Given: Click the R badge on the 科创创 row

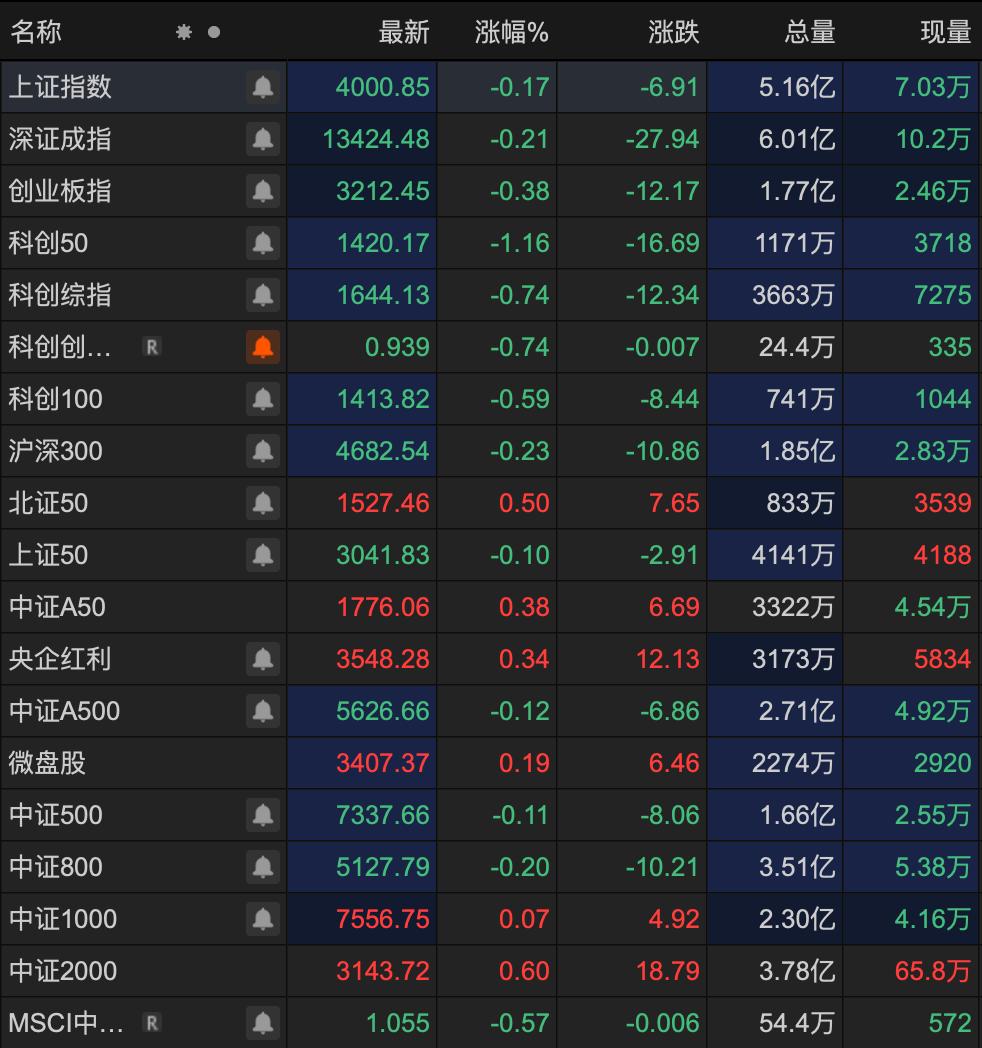Looking at the screenshot, I should 151,347.
